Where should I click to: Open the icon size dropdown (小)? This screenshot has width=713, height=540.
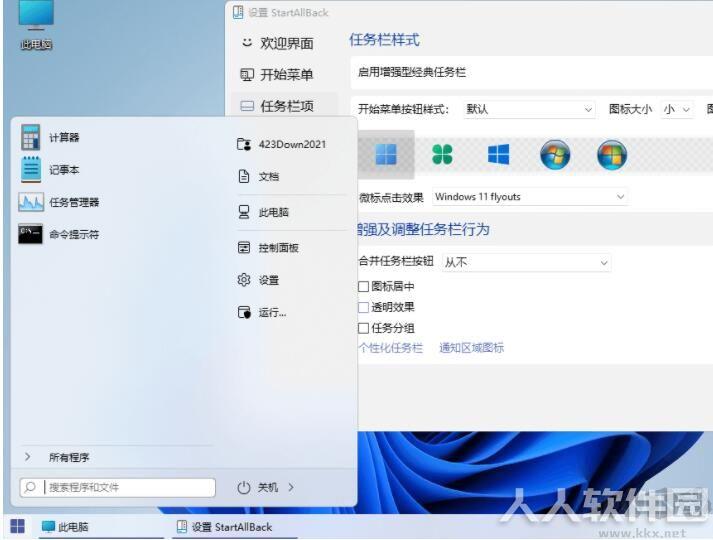point(677,109)
